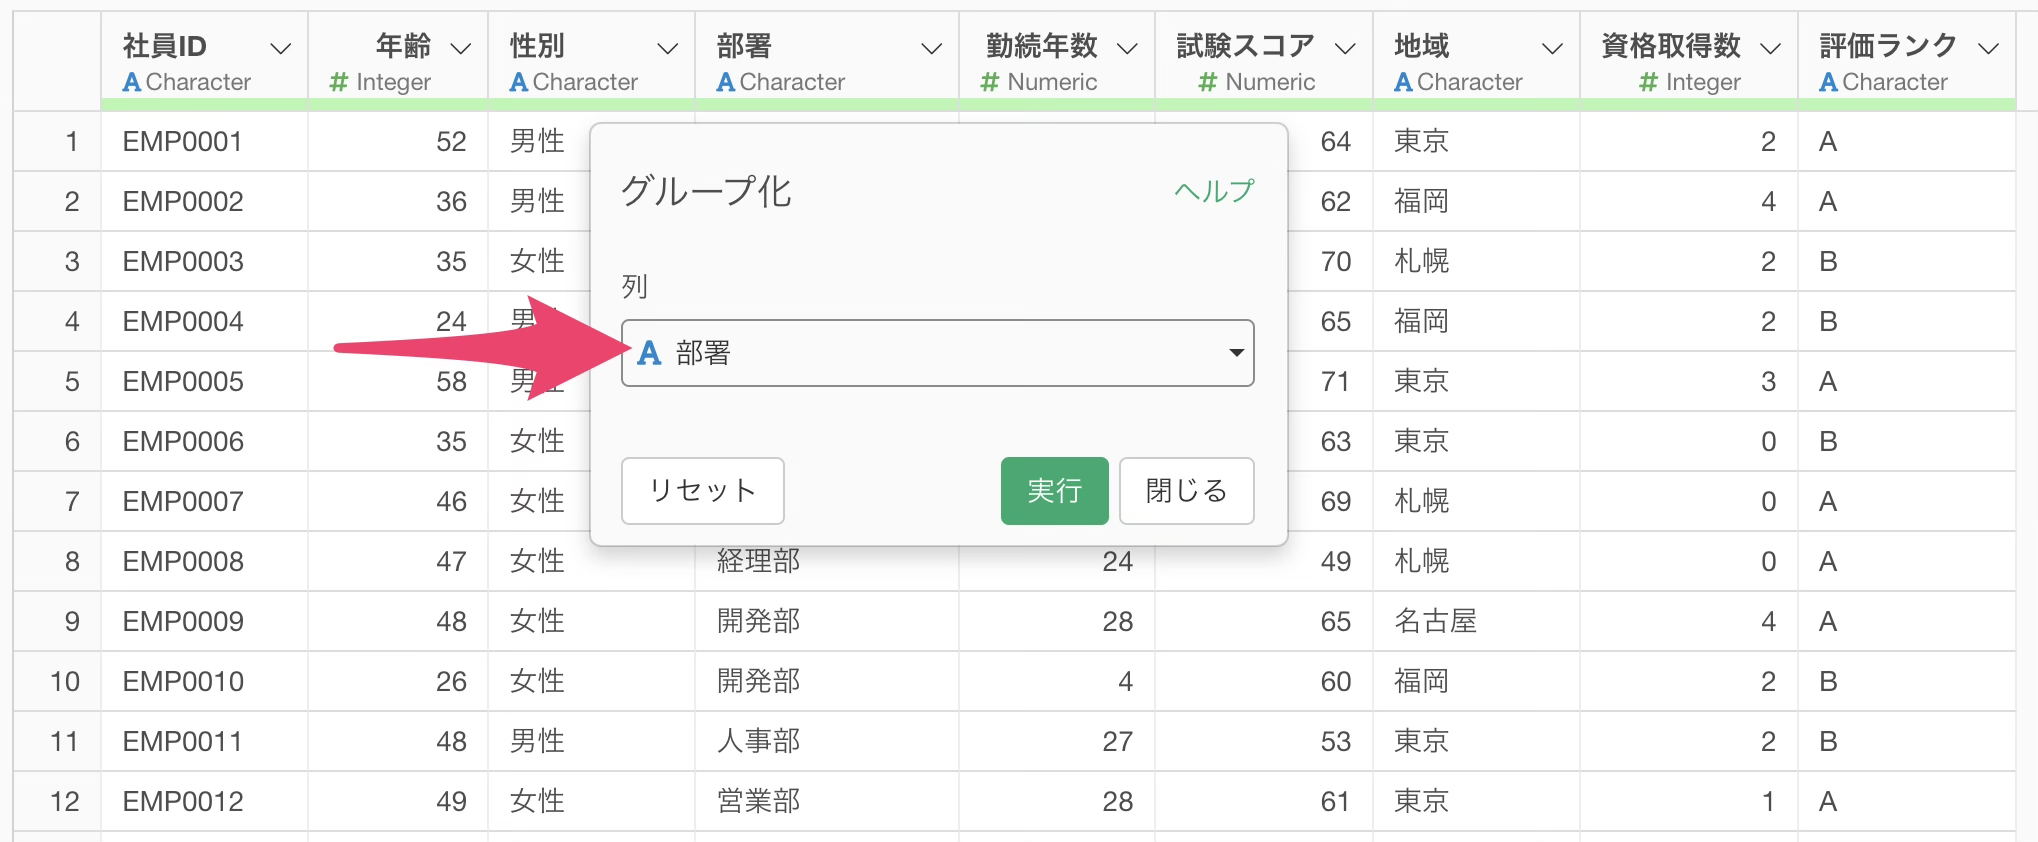
Task: Close the dialog with the 閉じる button
Action: point(1186,491)
